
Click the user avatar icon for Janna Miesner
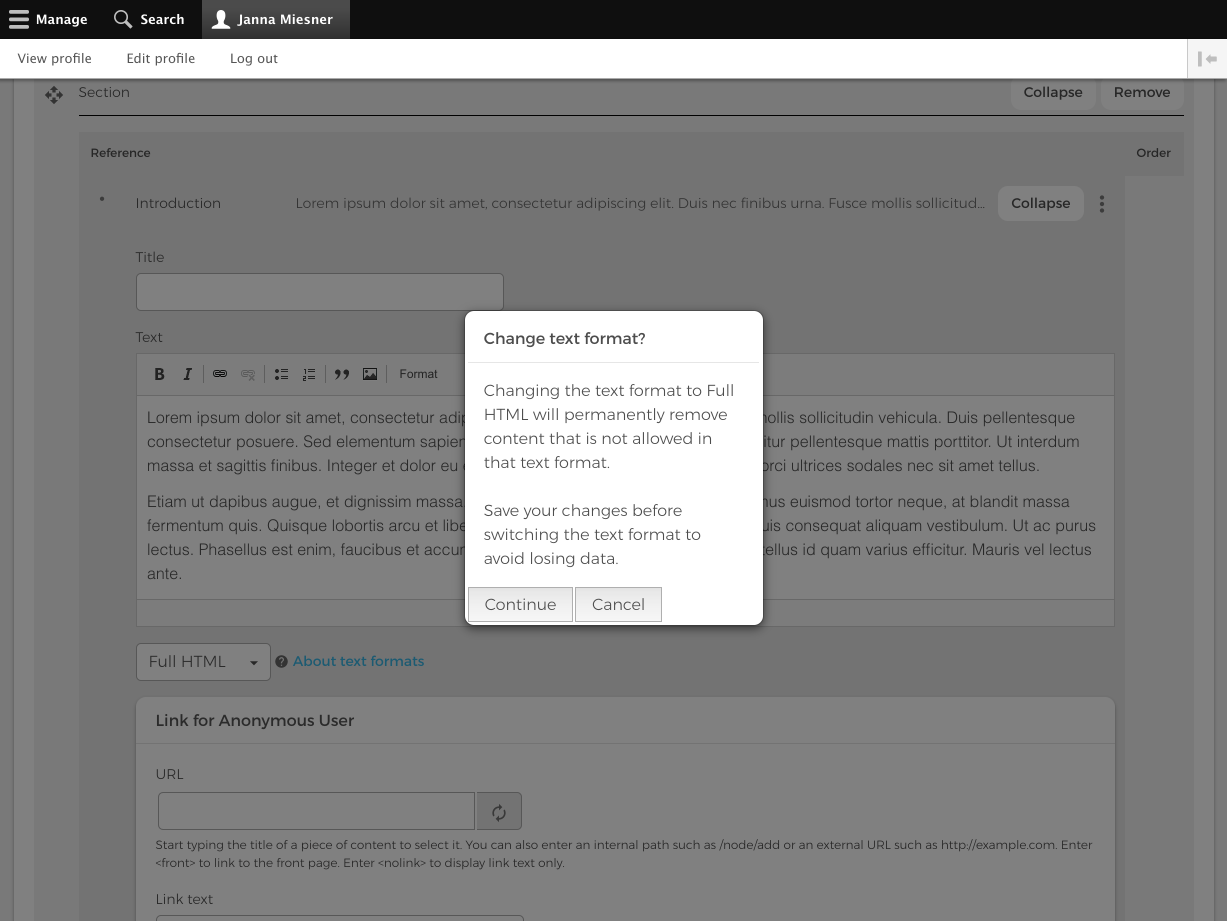[221, 19]
